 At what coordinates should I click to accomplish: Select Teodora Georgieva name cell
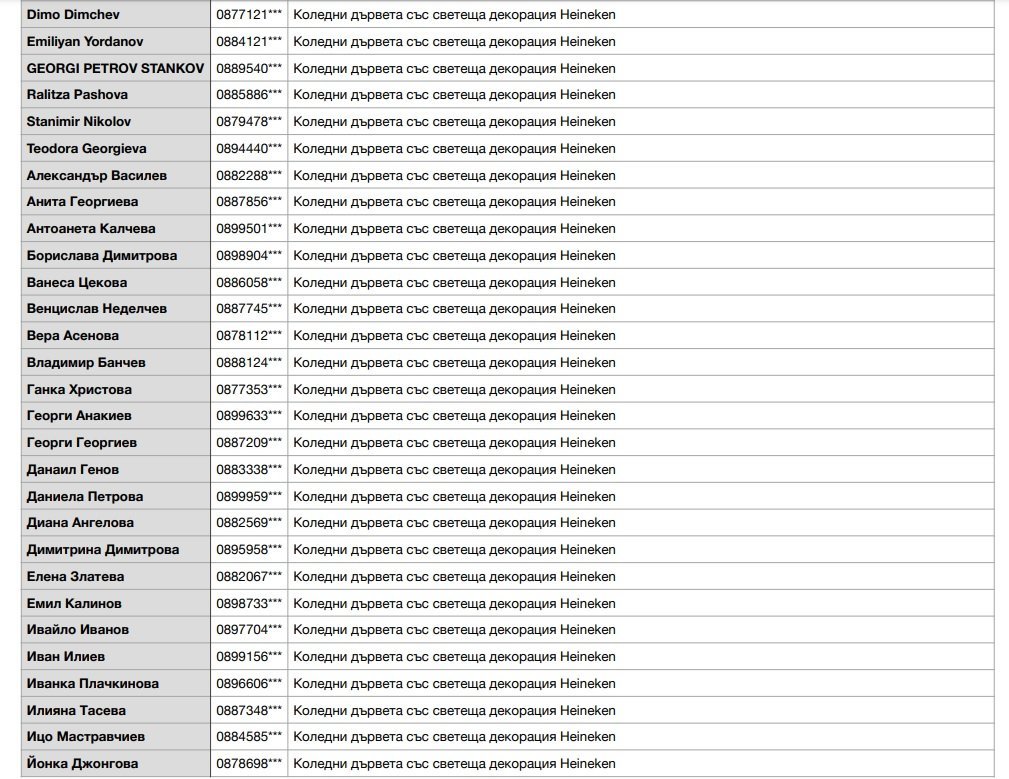87,149
